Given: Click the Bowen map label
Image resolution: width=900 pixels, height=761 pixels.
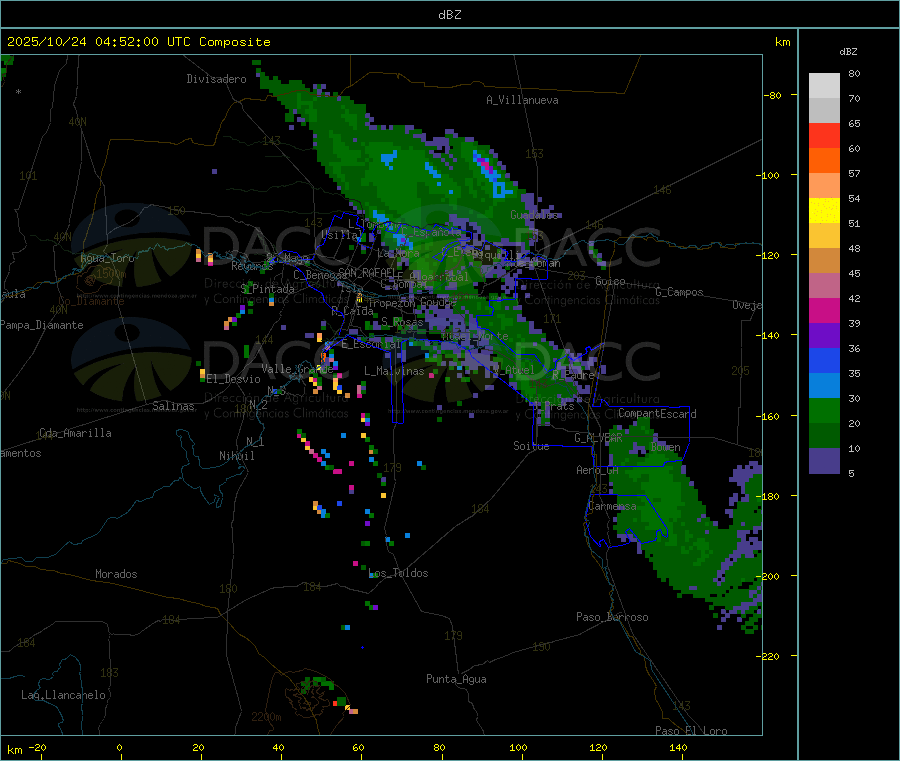Looking at the screenshot, I should [x=665, y=447].
